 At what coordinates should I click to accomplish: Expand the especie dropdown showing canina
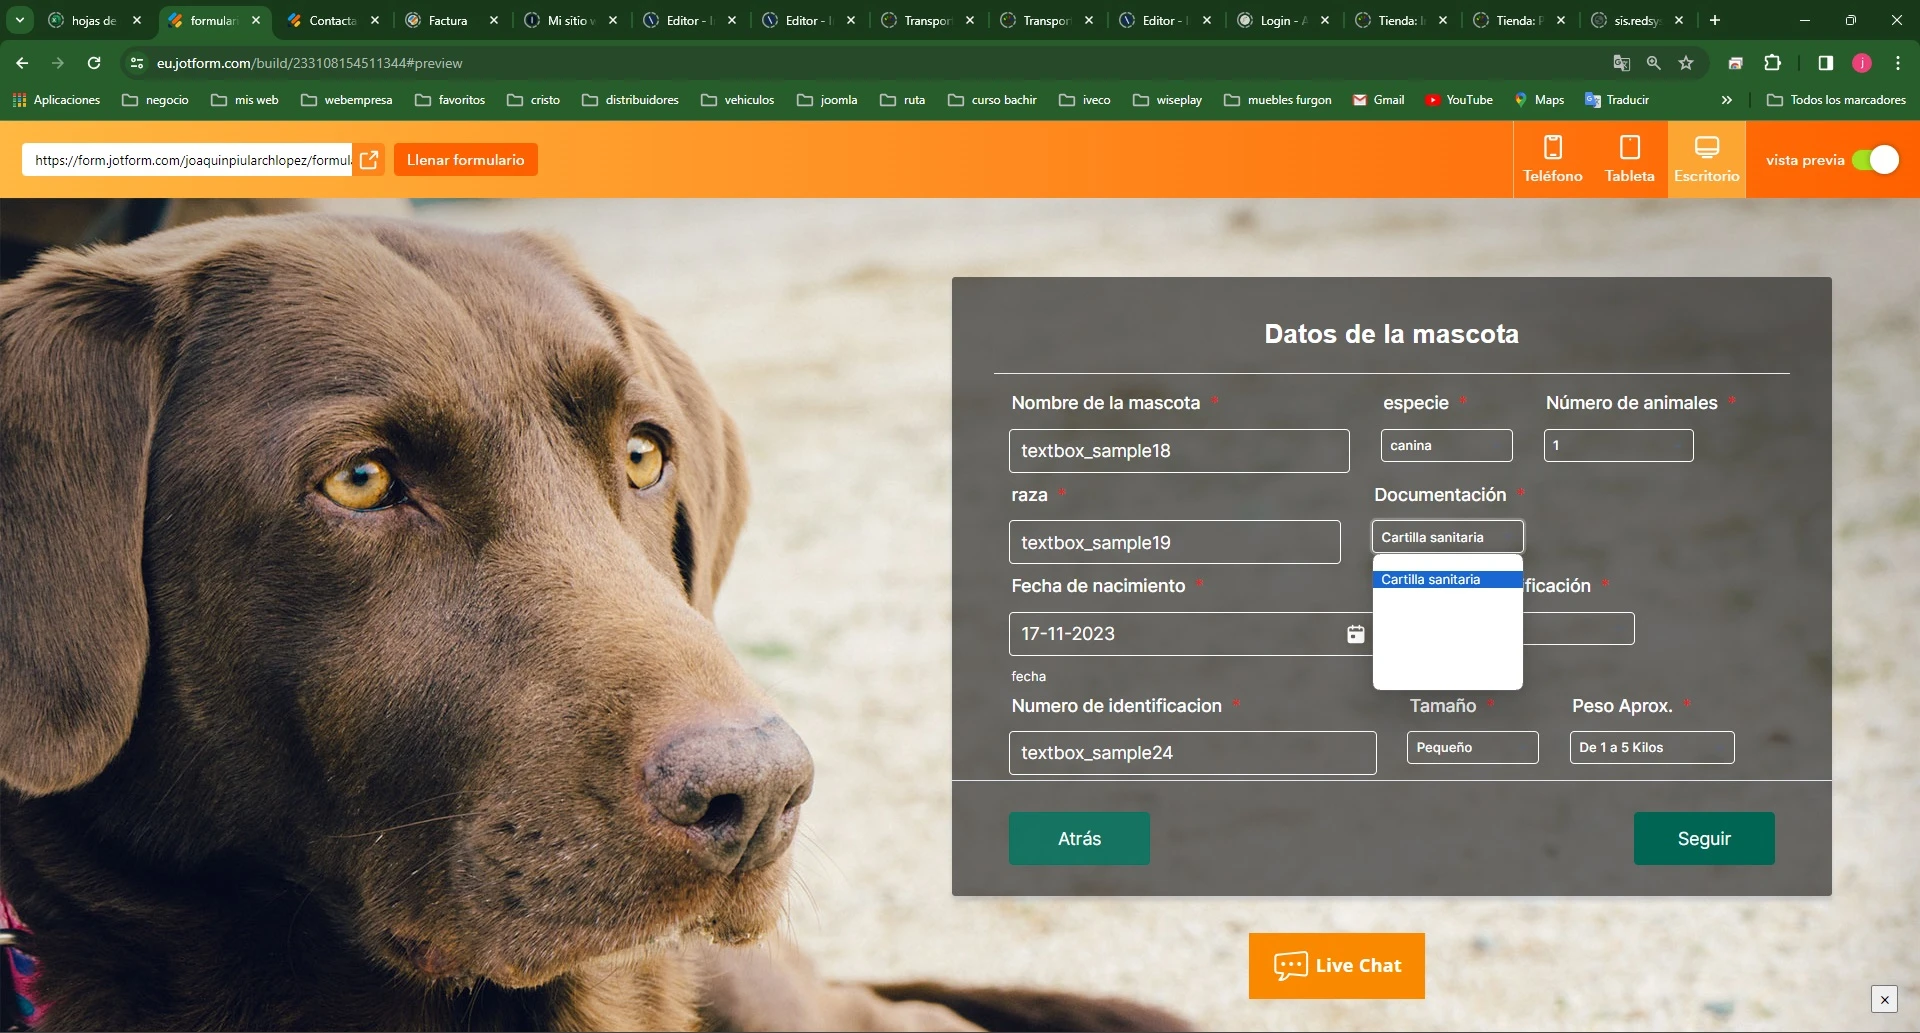pos(1446,445)
